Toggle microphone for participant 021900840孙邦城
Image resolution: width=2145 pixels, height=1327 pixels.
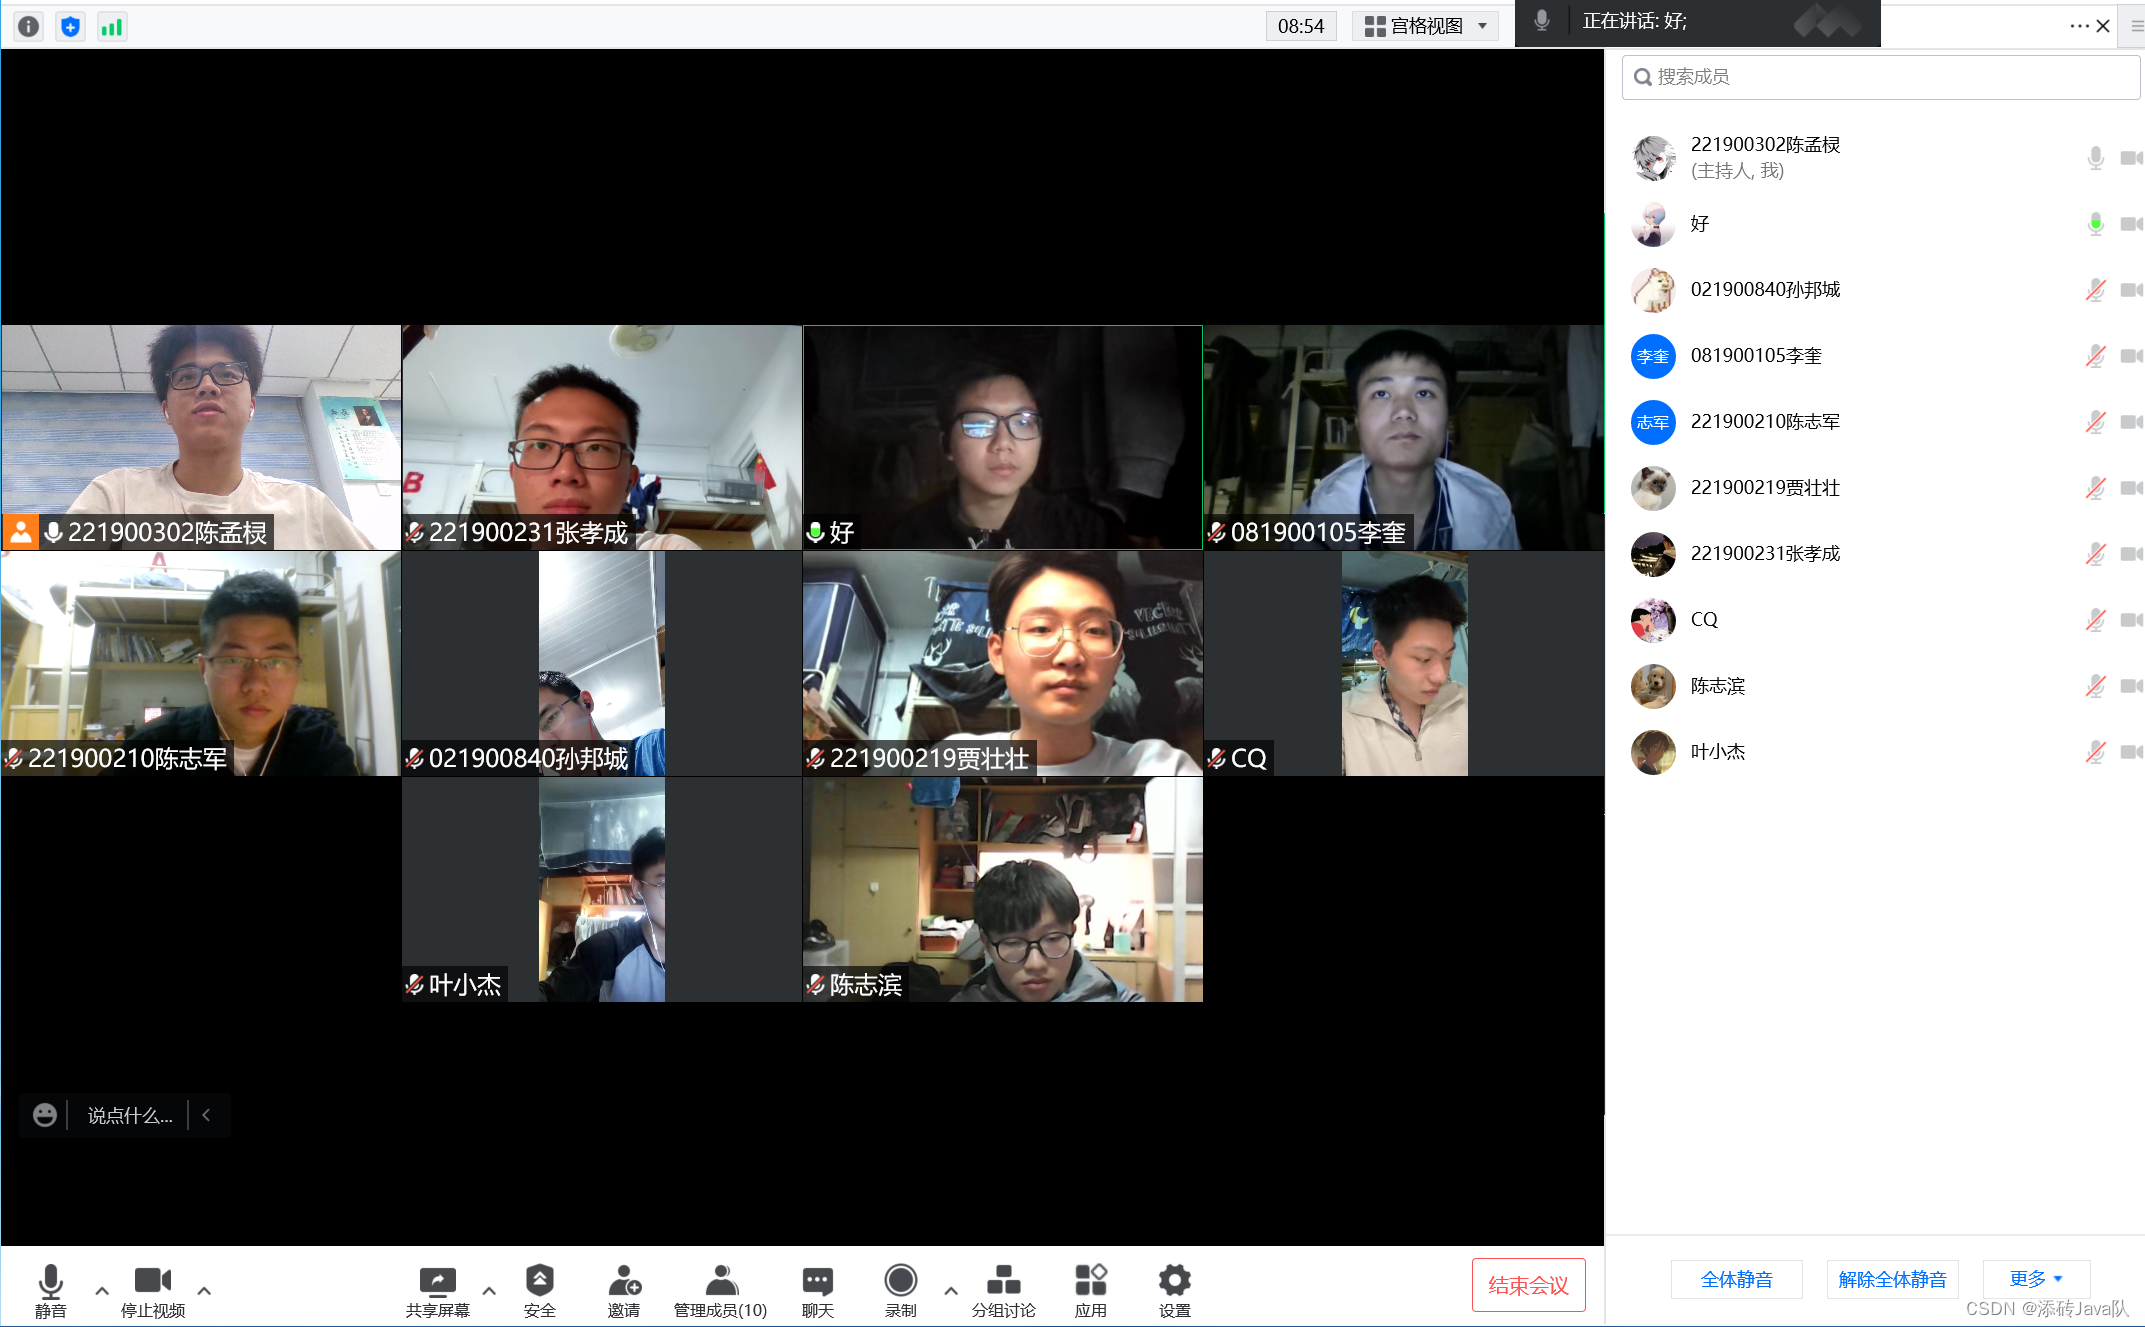click(2095, 290)
